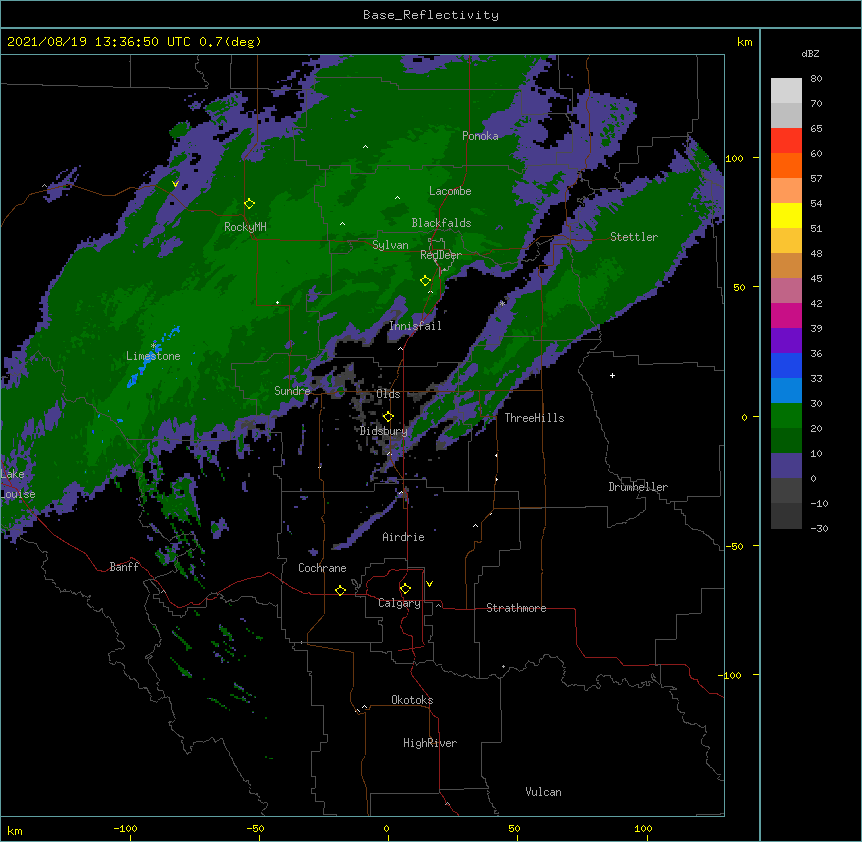862x842 pixels.
Task: Click the Ponoka city label
Action: 480,136
